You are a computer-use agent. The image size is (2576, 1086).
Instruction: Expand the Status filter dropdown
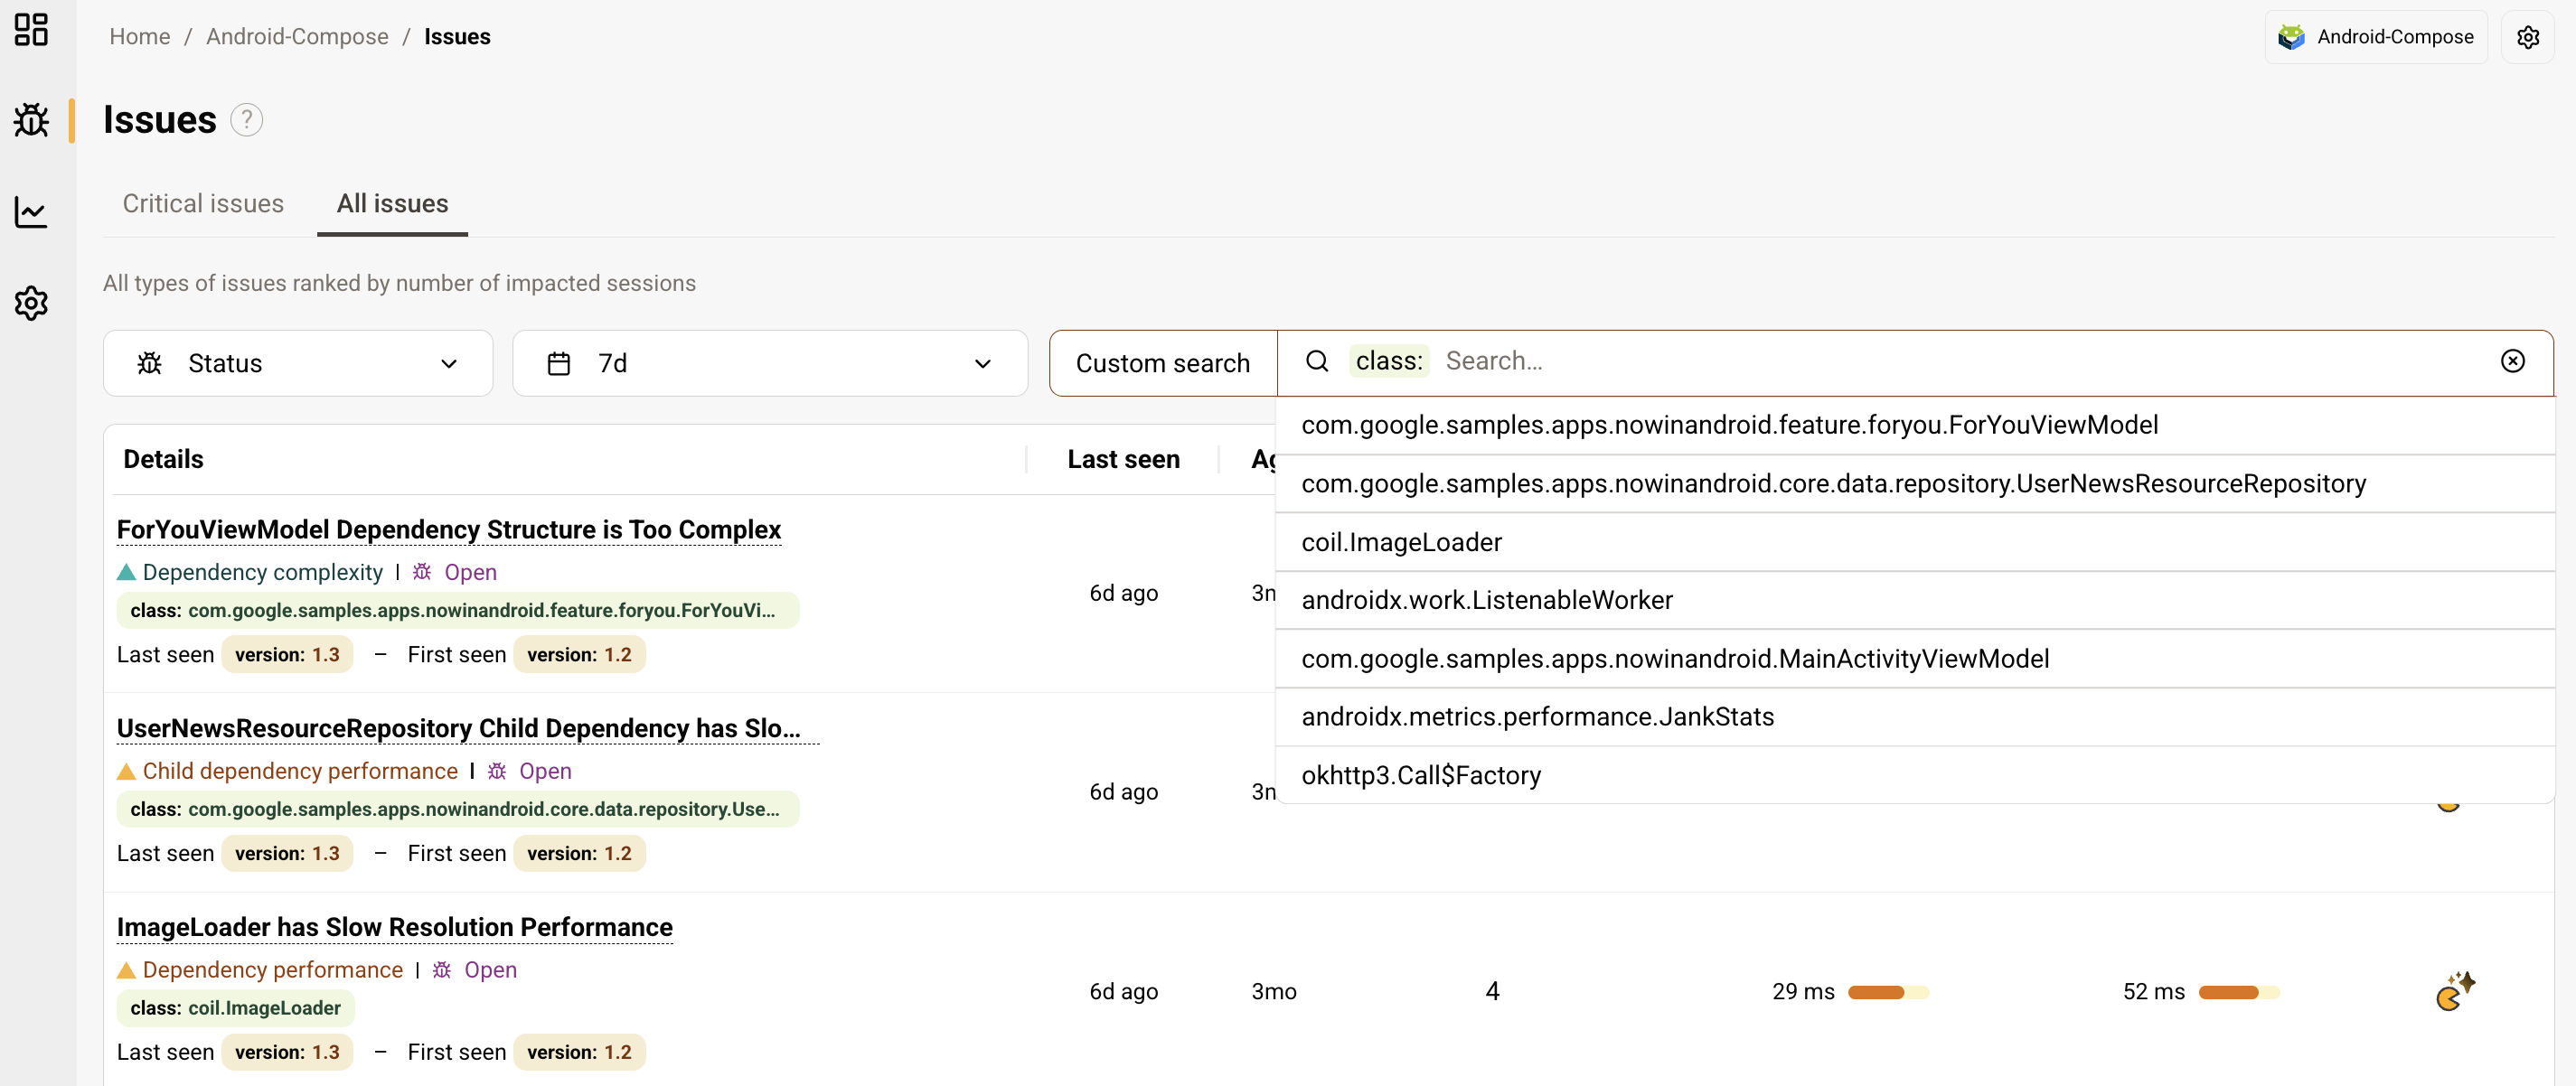click(297, 363)
